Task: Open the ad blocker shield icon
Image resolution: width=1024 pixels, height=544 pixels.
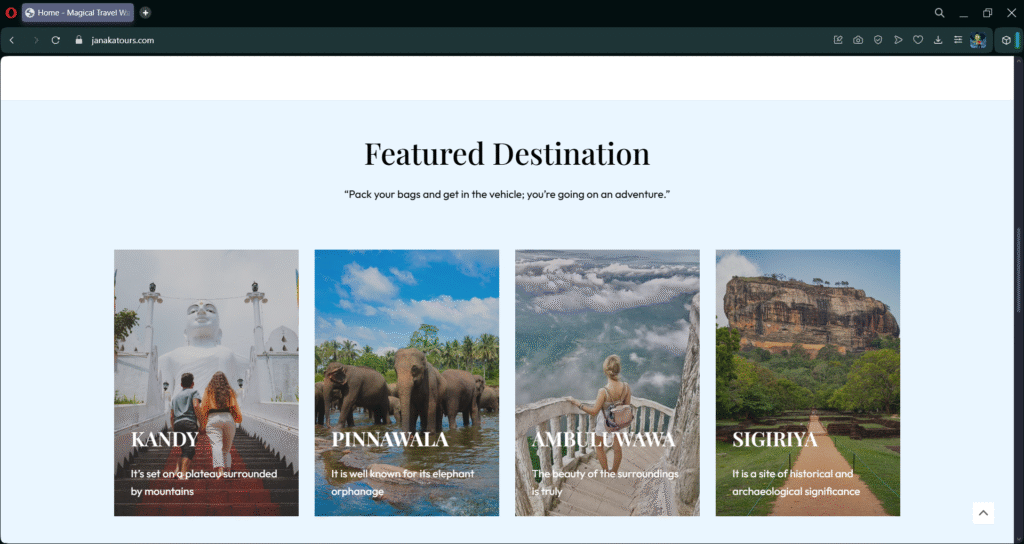Action: (878, 40)
